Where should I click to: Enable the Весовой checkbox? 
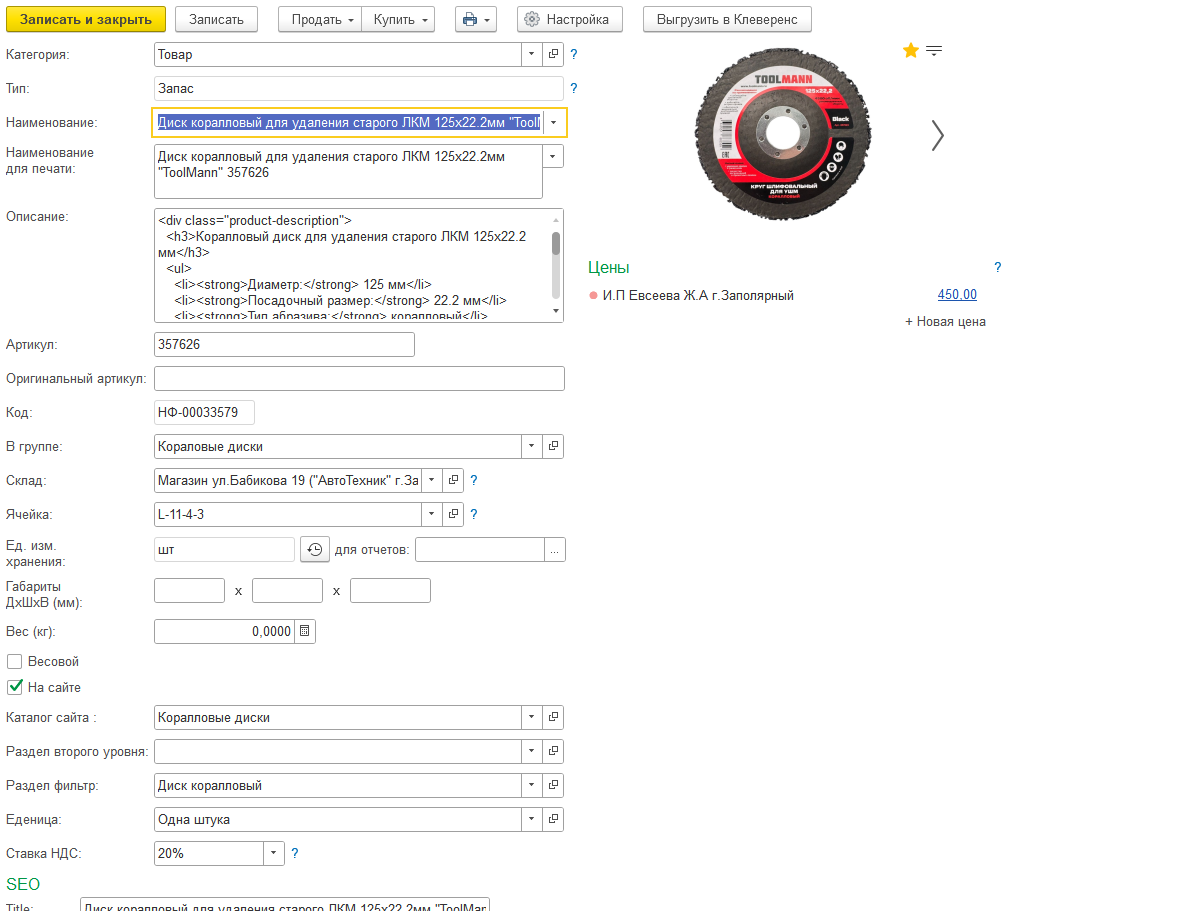tap(15, 661)
